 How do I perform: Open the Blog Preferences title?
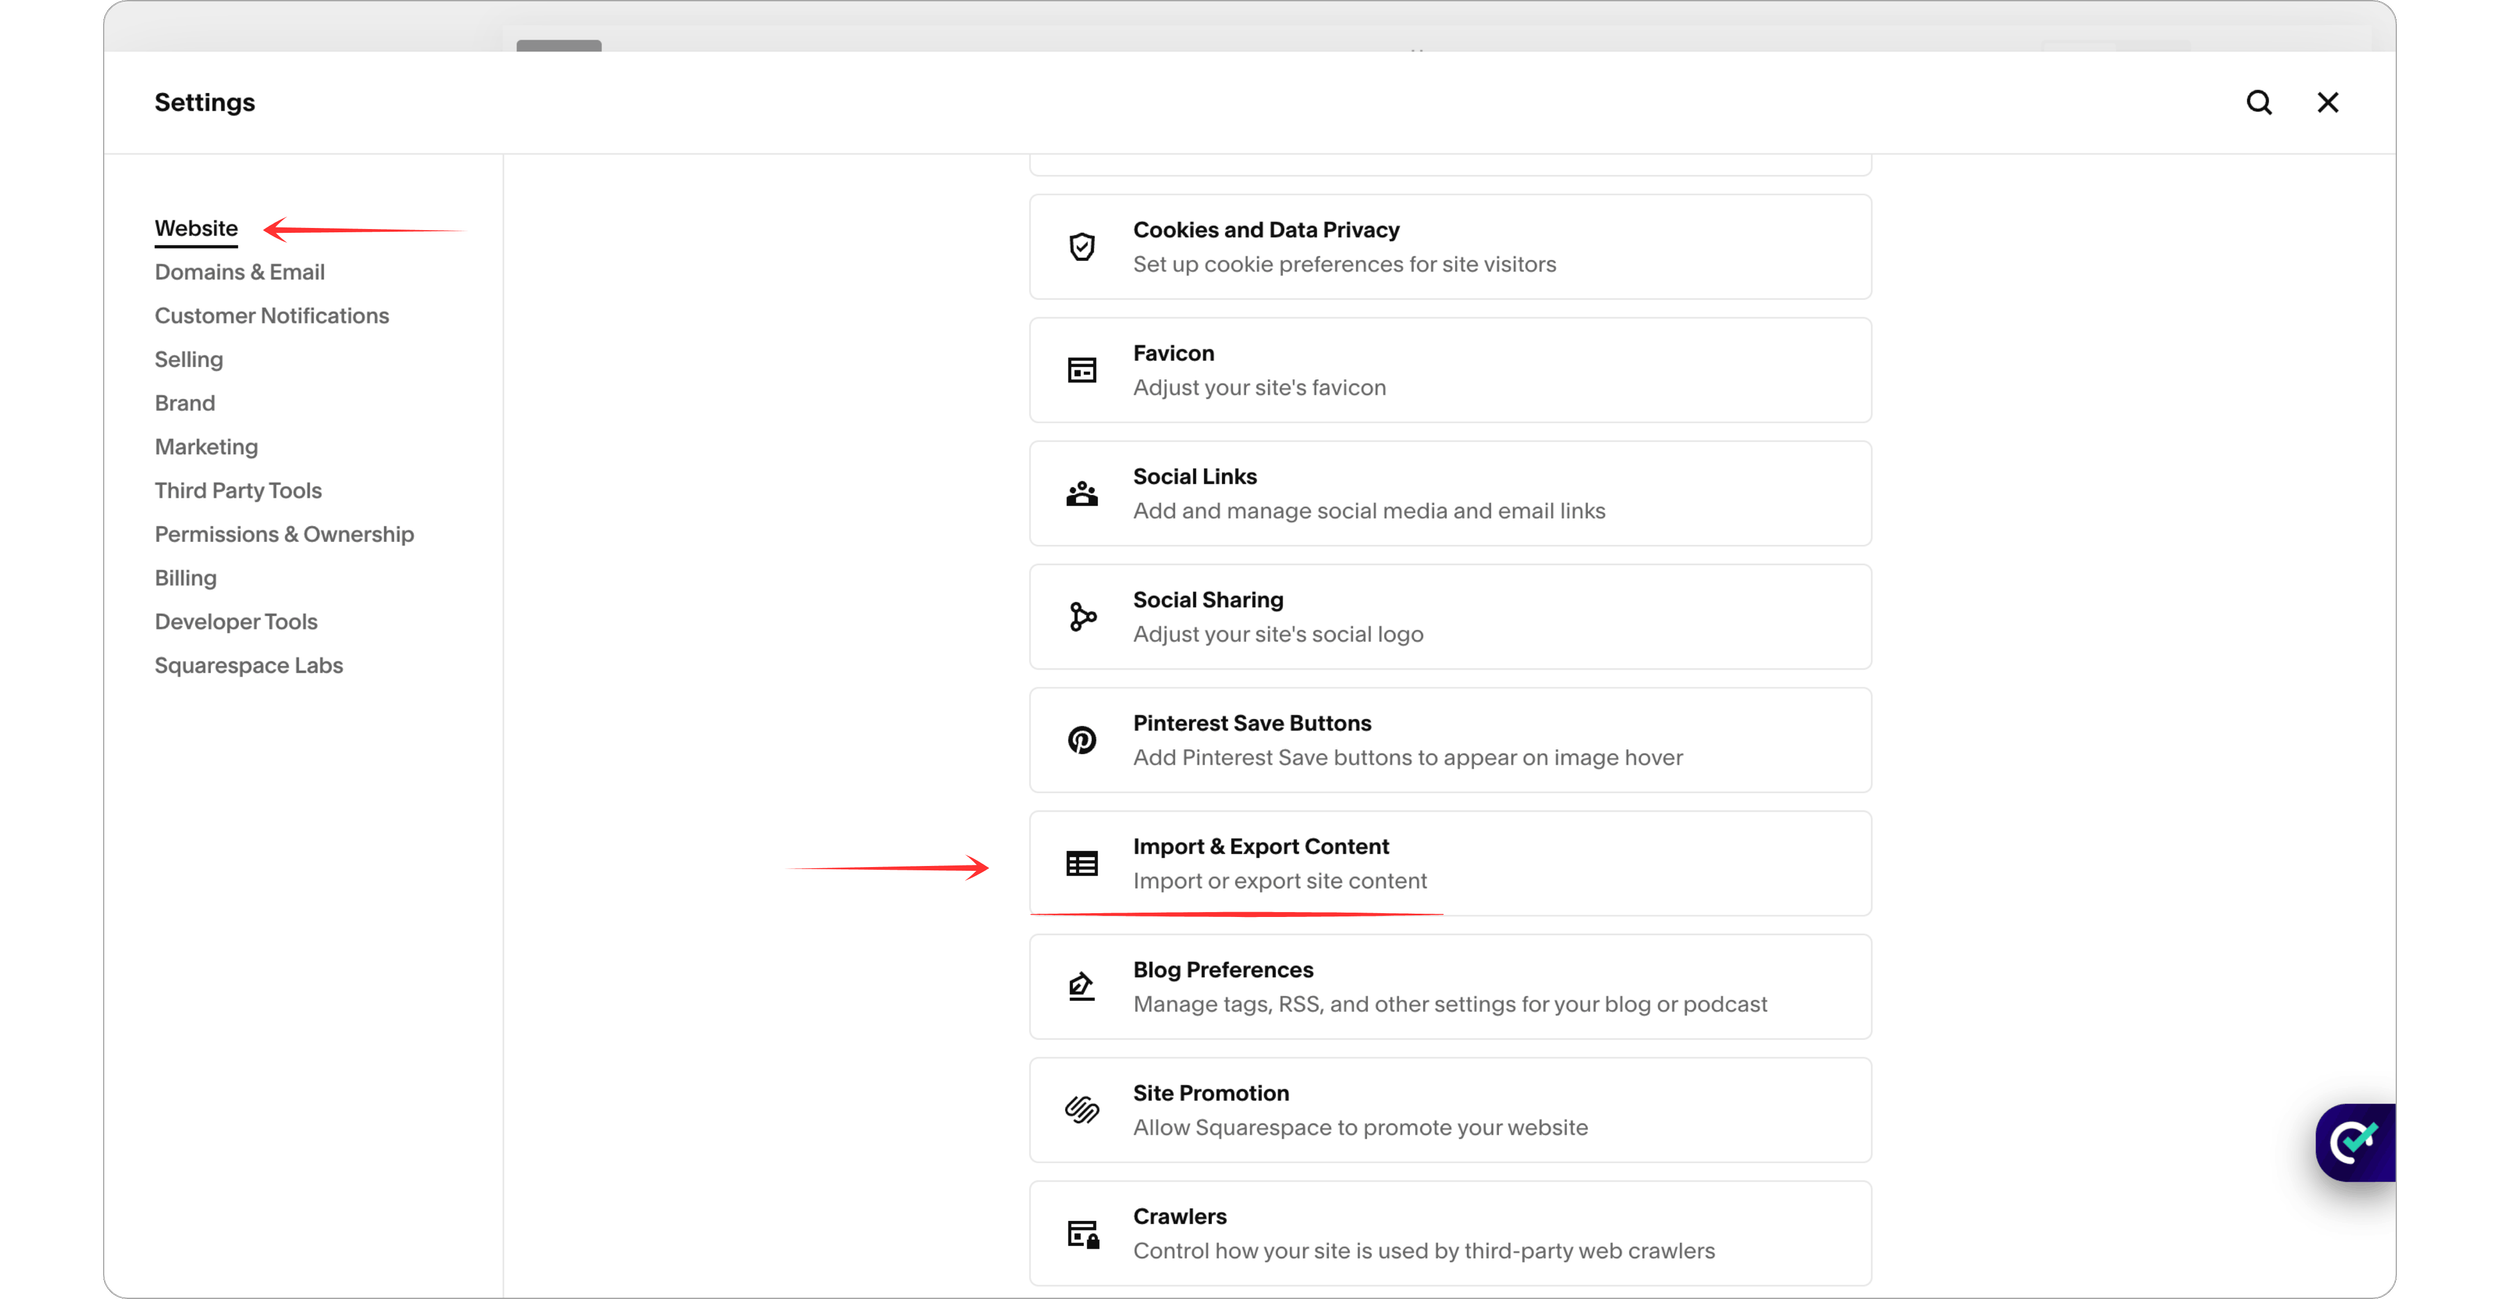tap(1223, 970)
